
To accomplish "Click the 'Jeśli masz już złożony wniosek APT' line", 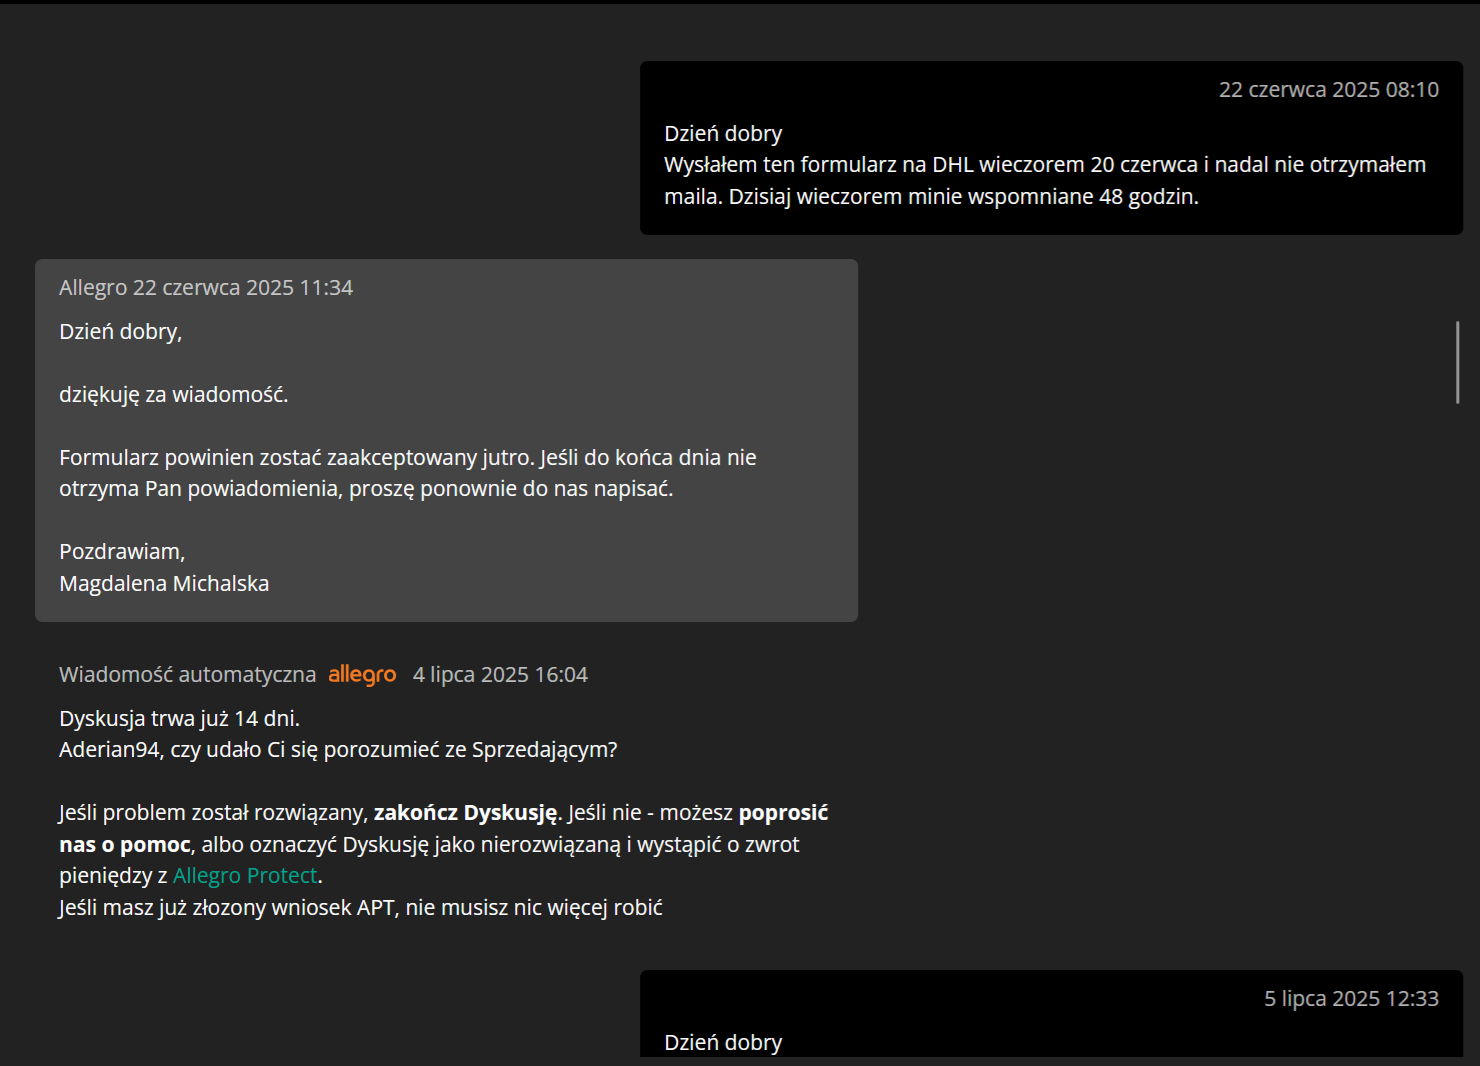I will (360, 908).
